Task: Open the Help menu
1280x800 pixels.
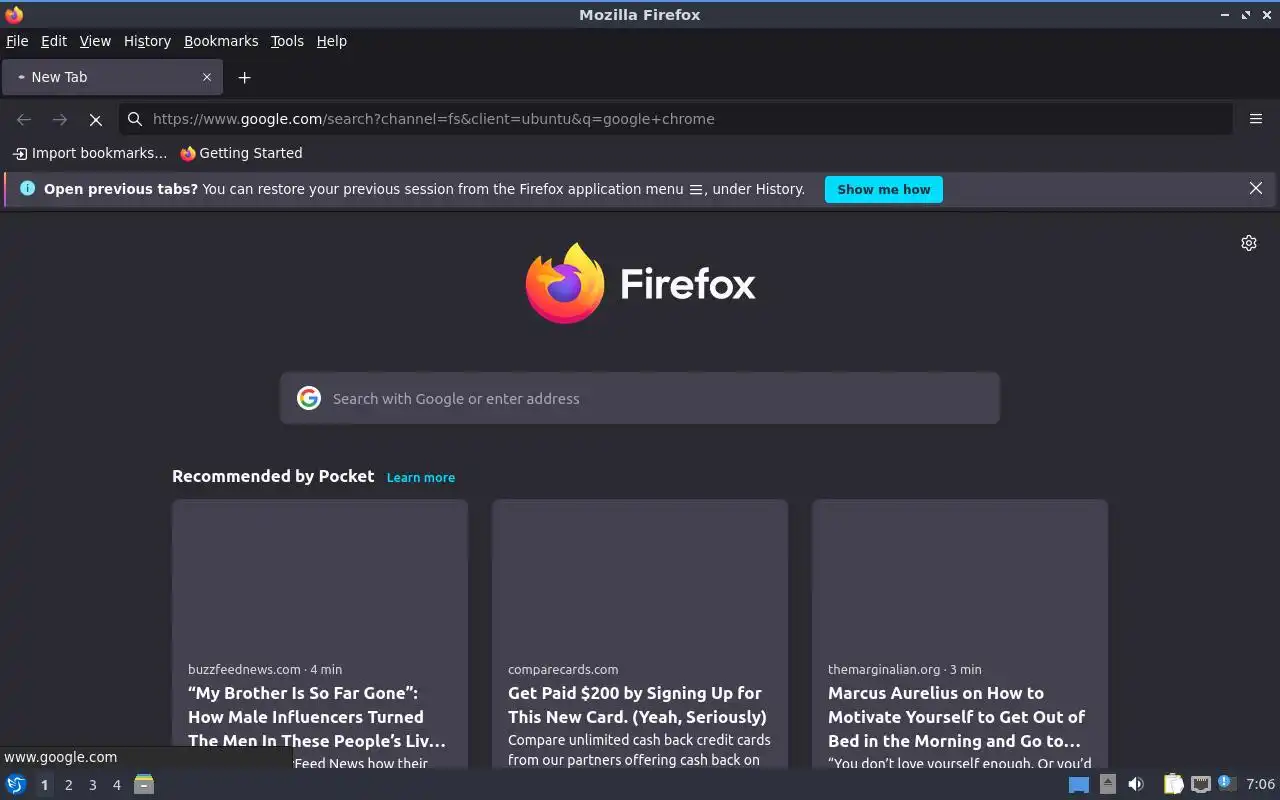Action: [331, 41]
